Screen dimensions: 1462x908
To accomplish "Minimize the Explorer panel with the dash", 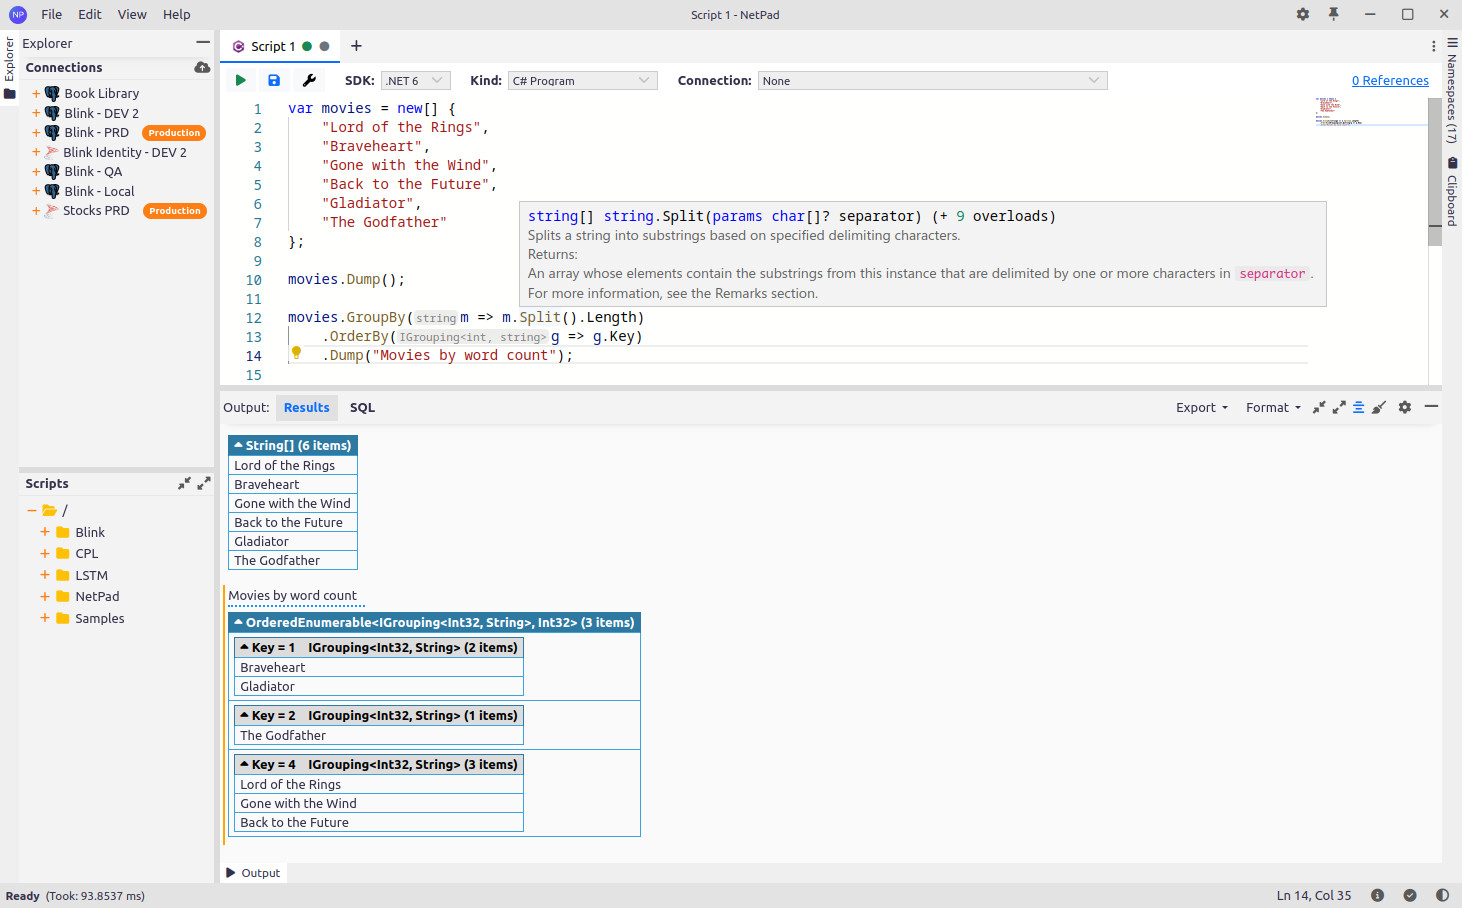I will [x=203, y=43].
